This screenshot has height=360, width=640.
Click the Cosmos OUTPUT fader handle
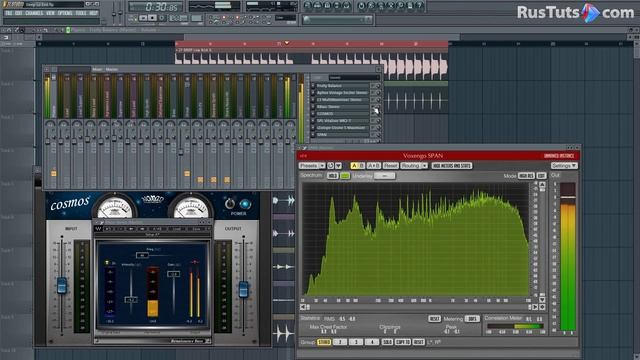click(243, 289)
